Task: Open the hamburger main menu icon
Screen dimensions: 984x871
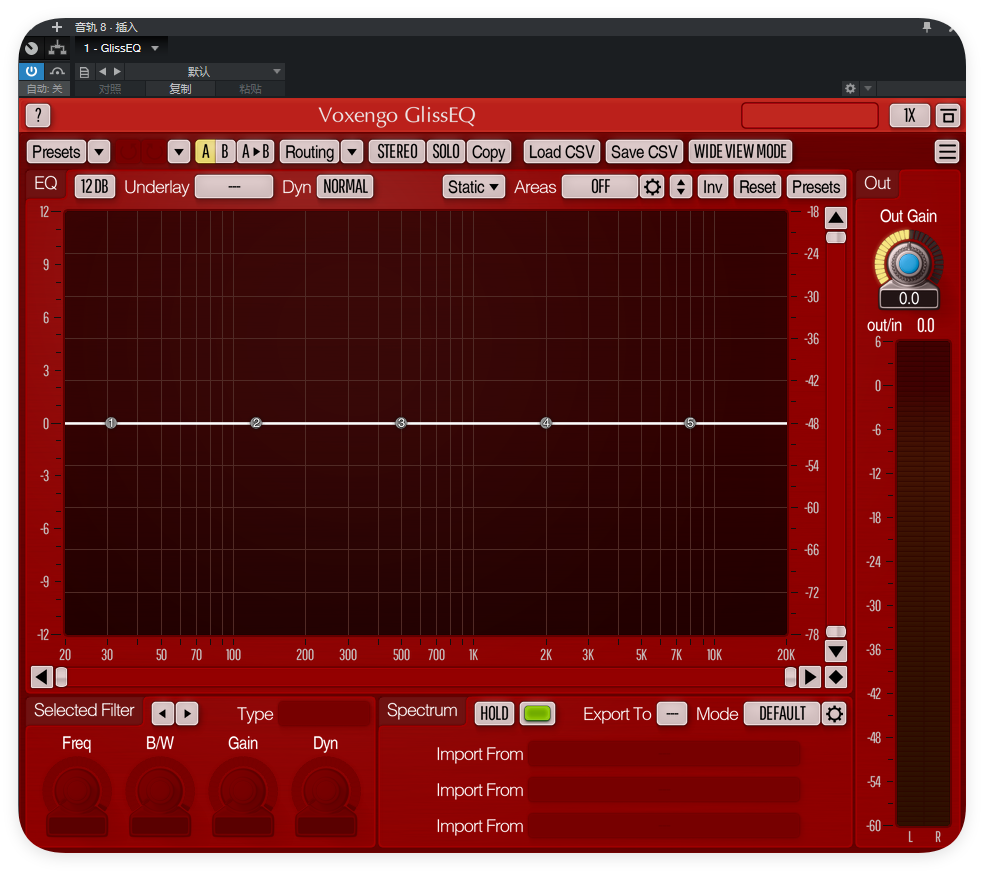Action: pos(947,152)
